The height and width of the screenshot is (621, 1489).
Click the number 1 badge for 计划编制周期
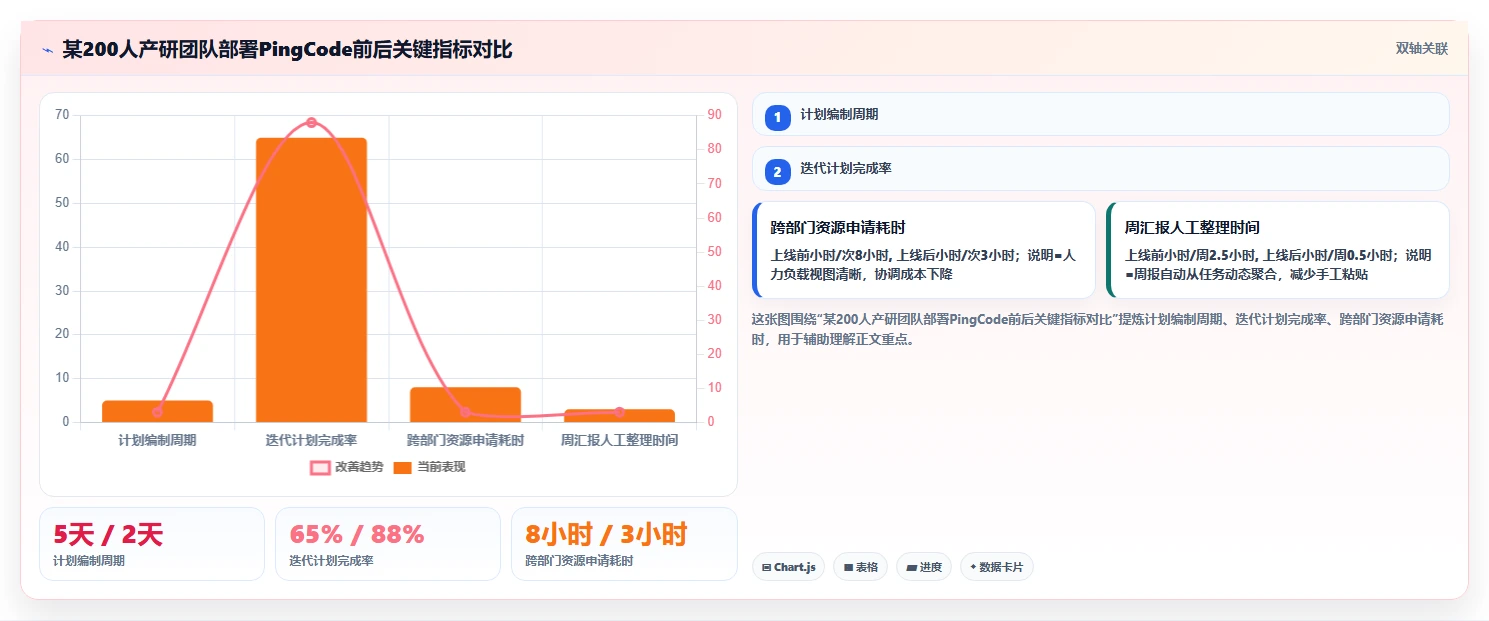pos(777,117)
